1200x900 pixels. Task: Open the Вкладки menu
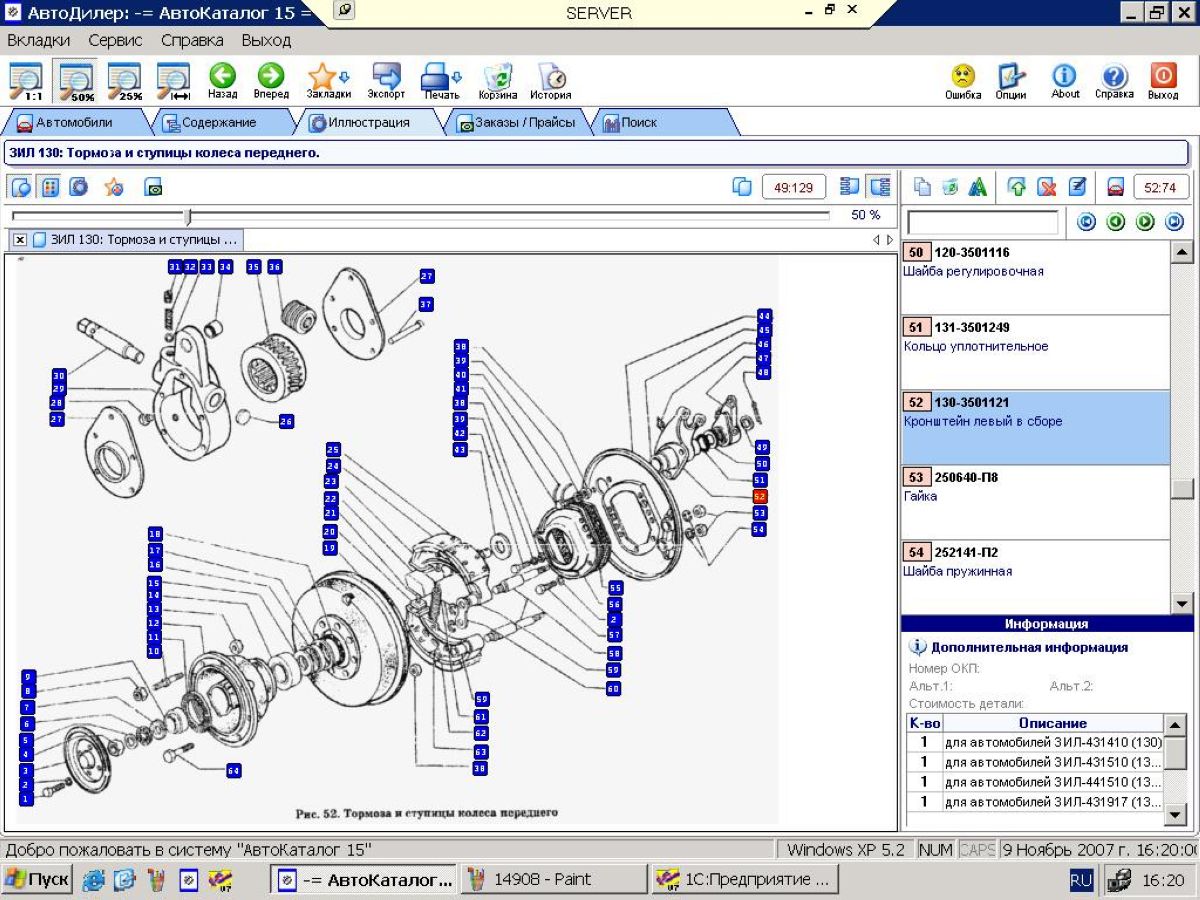[x=39, y=40]
